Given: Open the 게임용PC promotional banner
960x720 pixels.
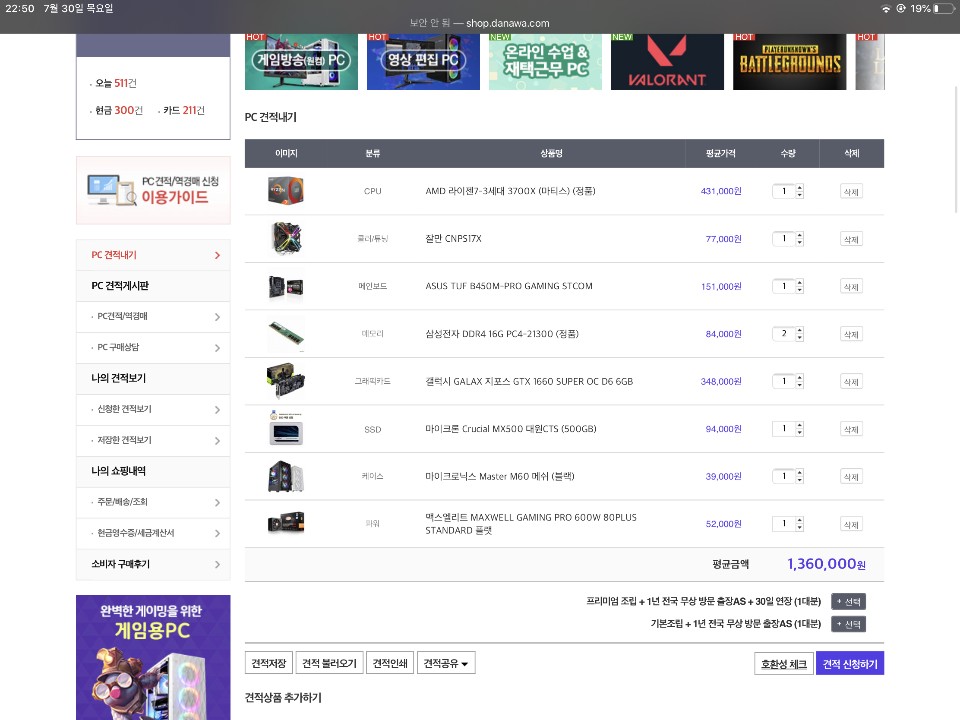Looking at the screenshot, I should [153, 658].
